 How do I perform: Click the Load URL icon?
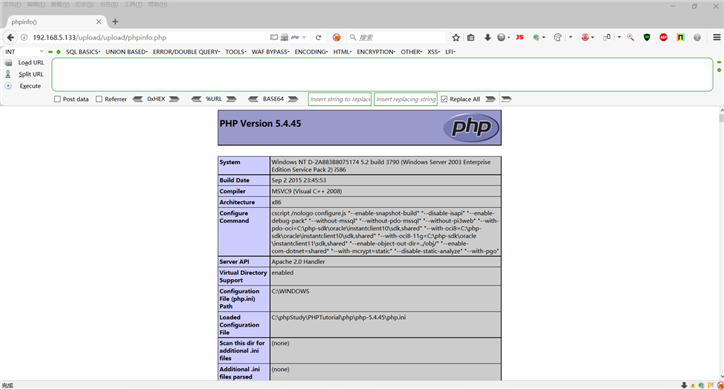coord(8,62)
